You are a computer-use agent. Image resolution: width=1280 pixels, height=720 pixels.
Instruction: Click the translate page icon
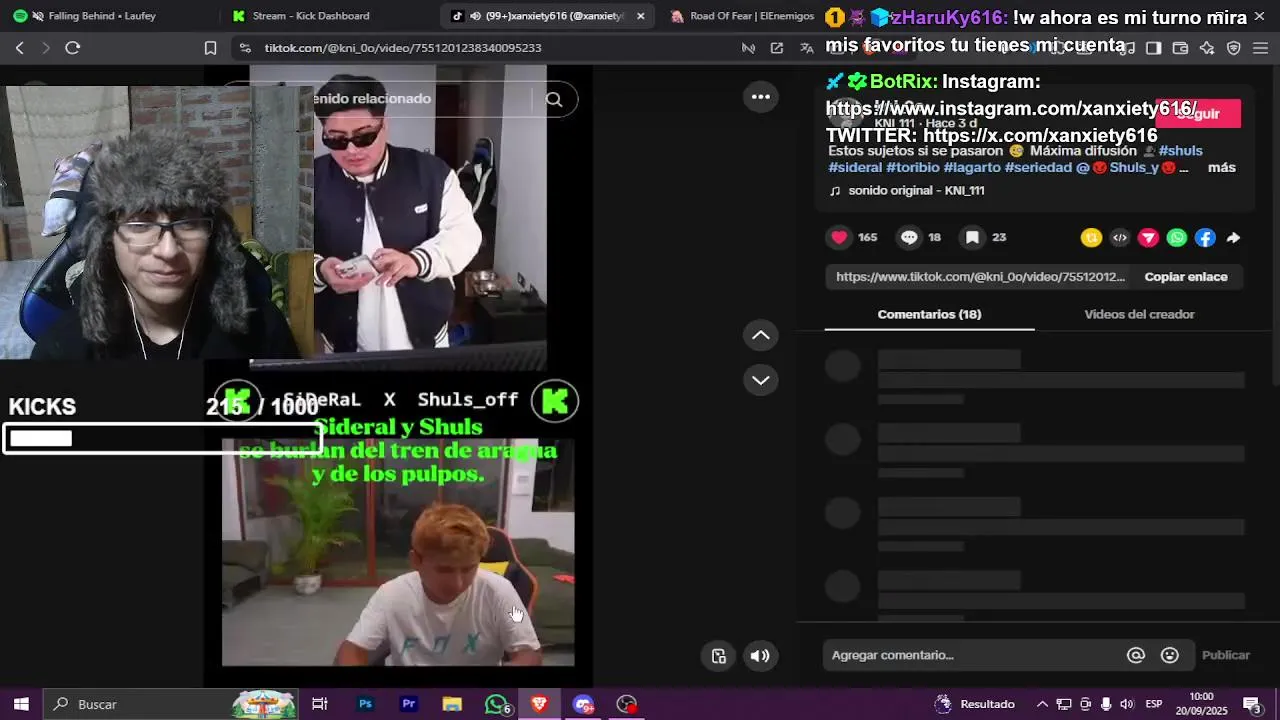807,48
